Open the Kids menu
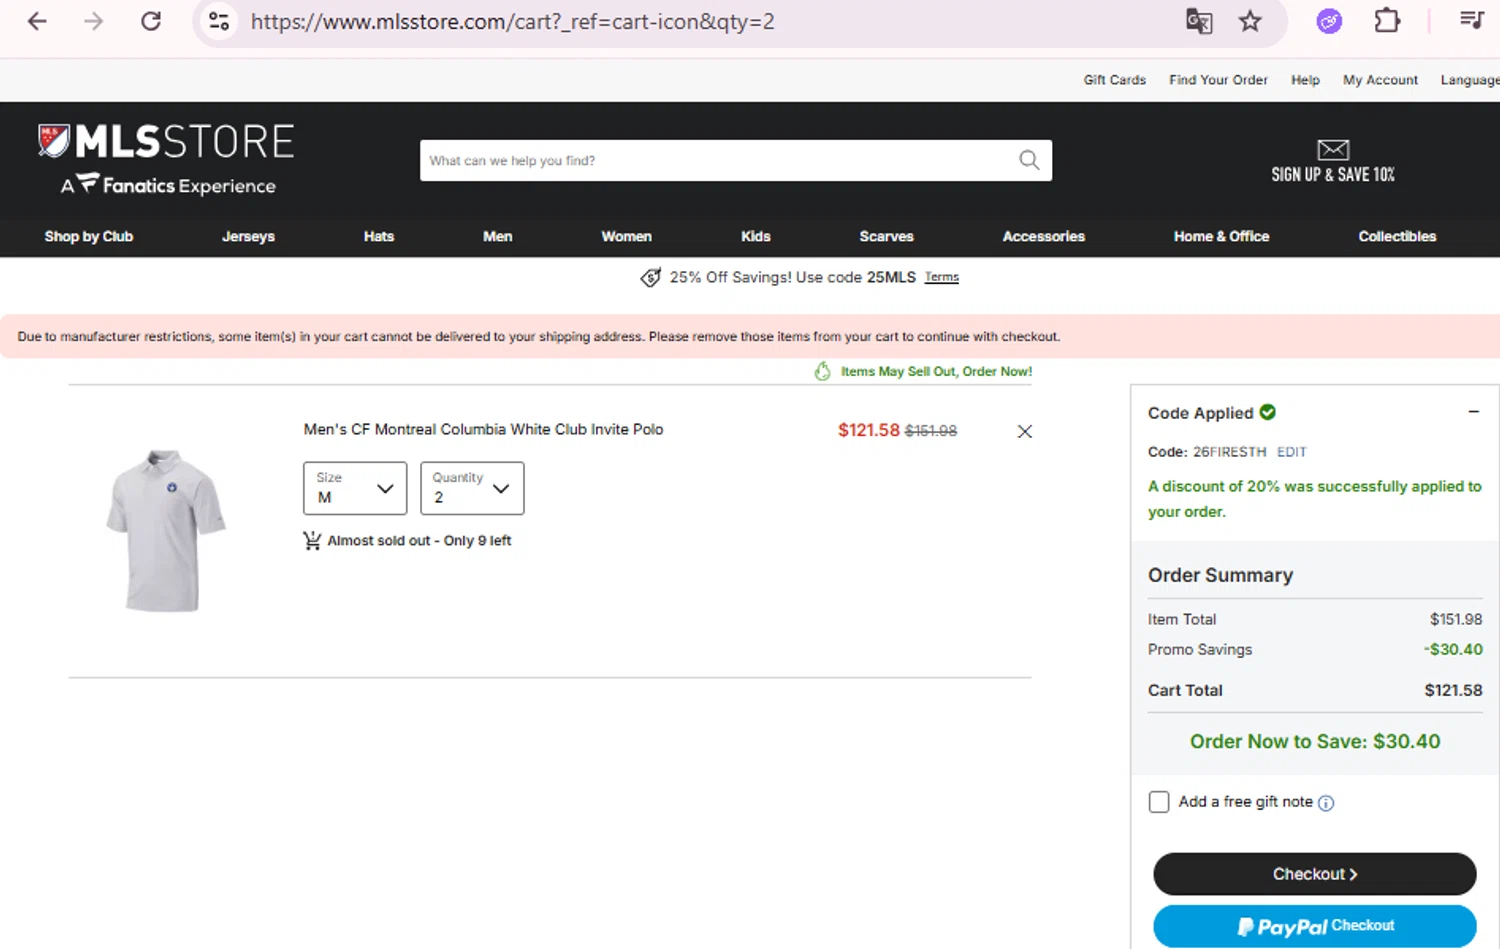1500x949 pixels. pyautogui.click(x=756, y=236)
